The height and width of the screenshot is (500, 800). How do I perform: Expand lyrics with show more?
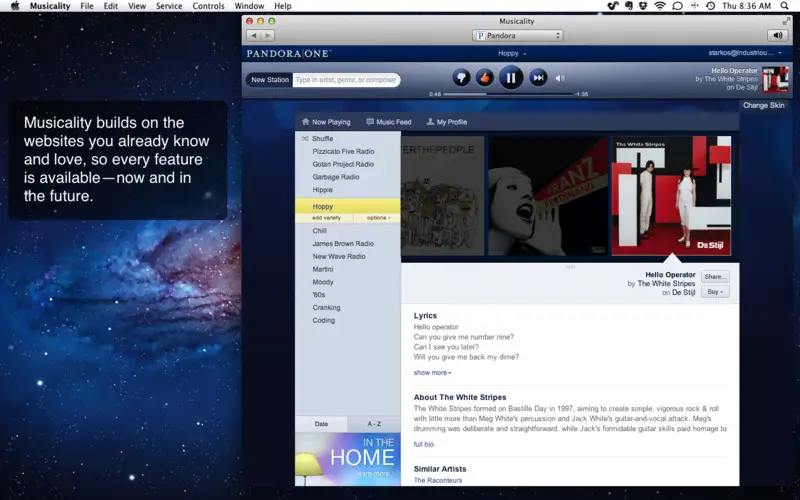(x=432, y=372)
